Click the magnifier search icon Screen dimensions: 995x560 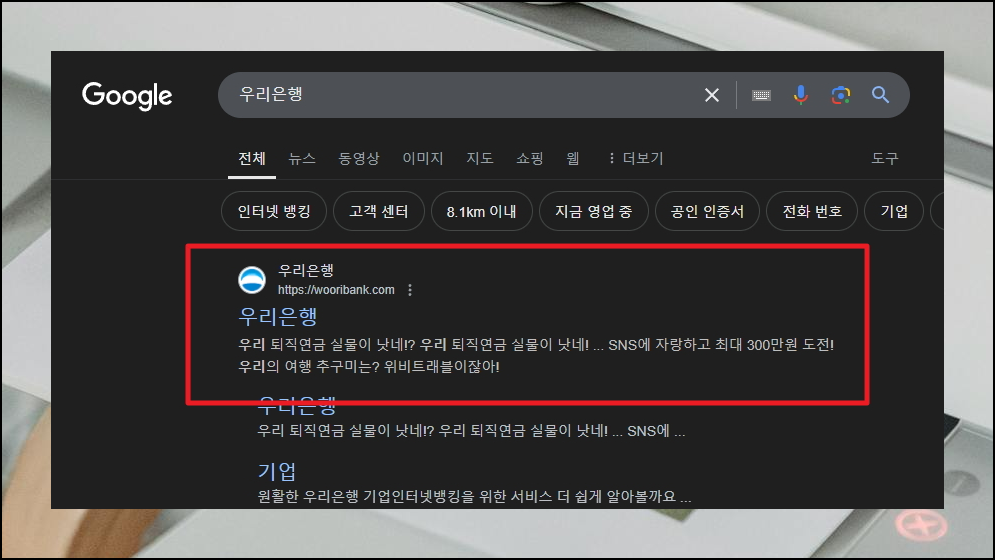click(x=880, y=95)
